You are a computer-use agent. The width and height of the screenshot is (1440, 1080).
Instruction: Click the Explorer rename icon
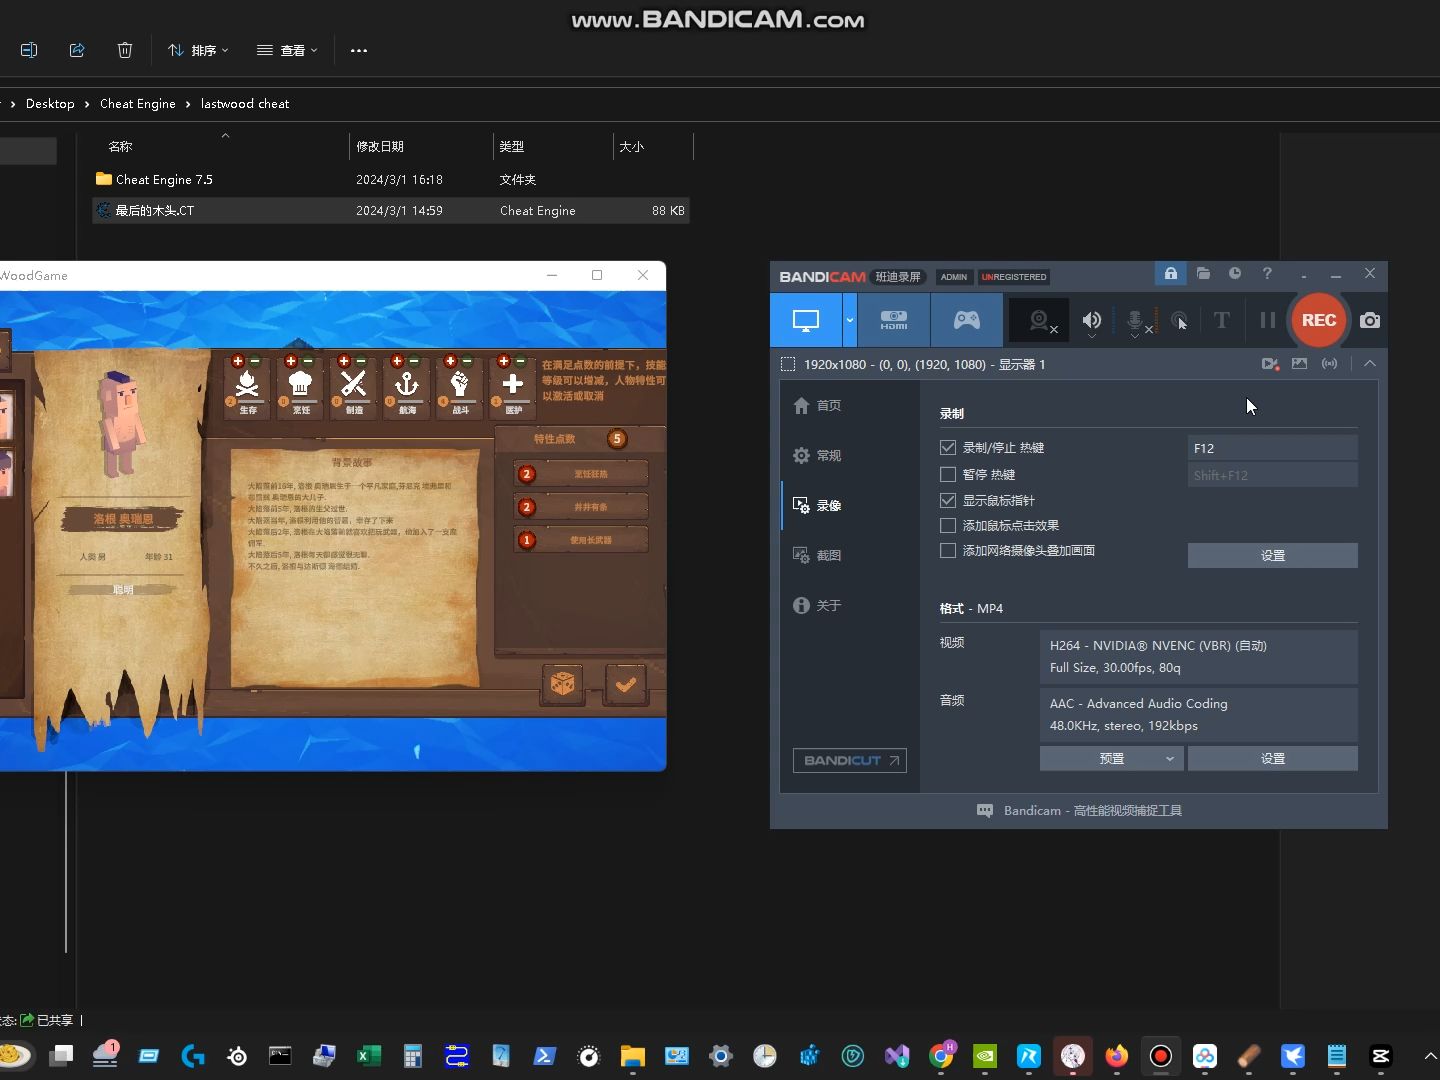29,50
